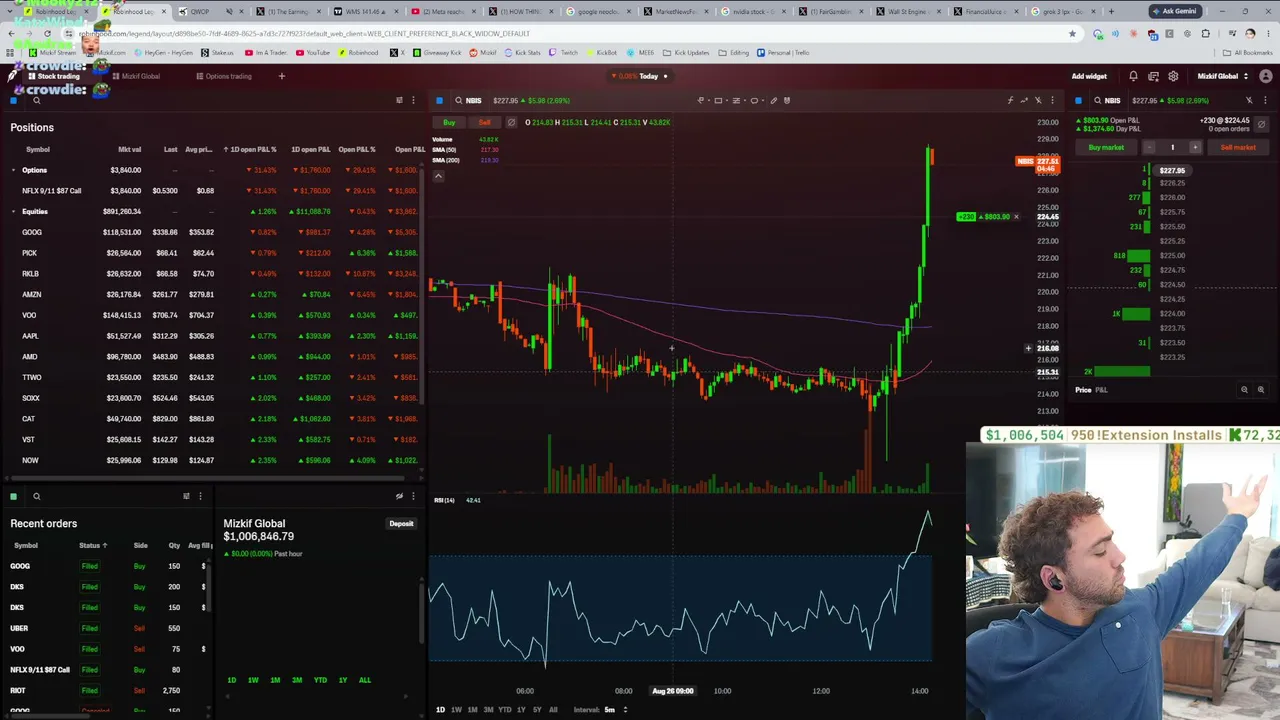Viewport: 1280px width, 720px height.
Task: Open the Recent orders widget three-dot menu
Action: click(x=200, y=496)
